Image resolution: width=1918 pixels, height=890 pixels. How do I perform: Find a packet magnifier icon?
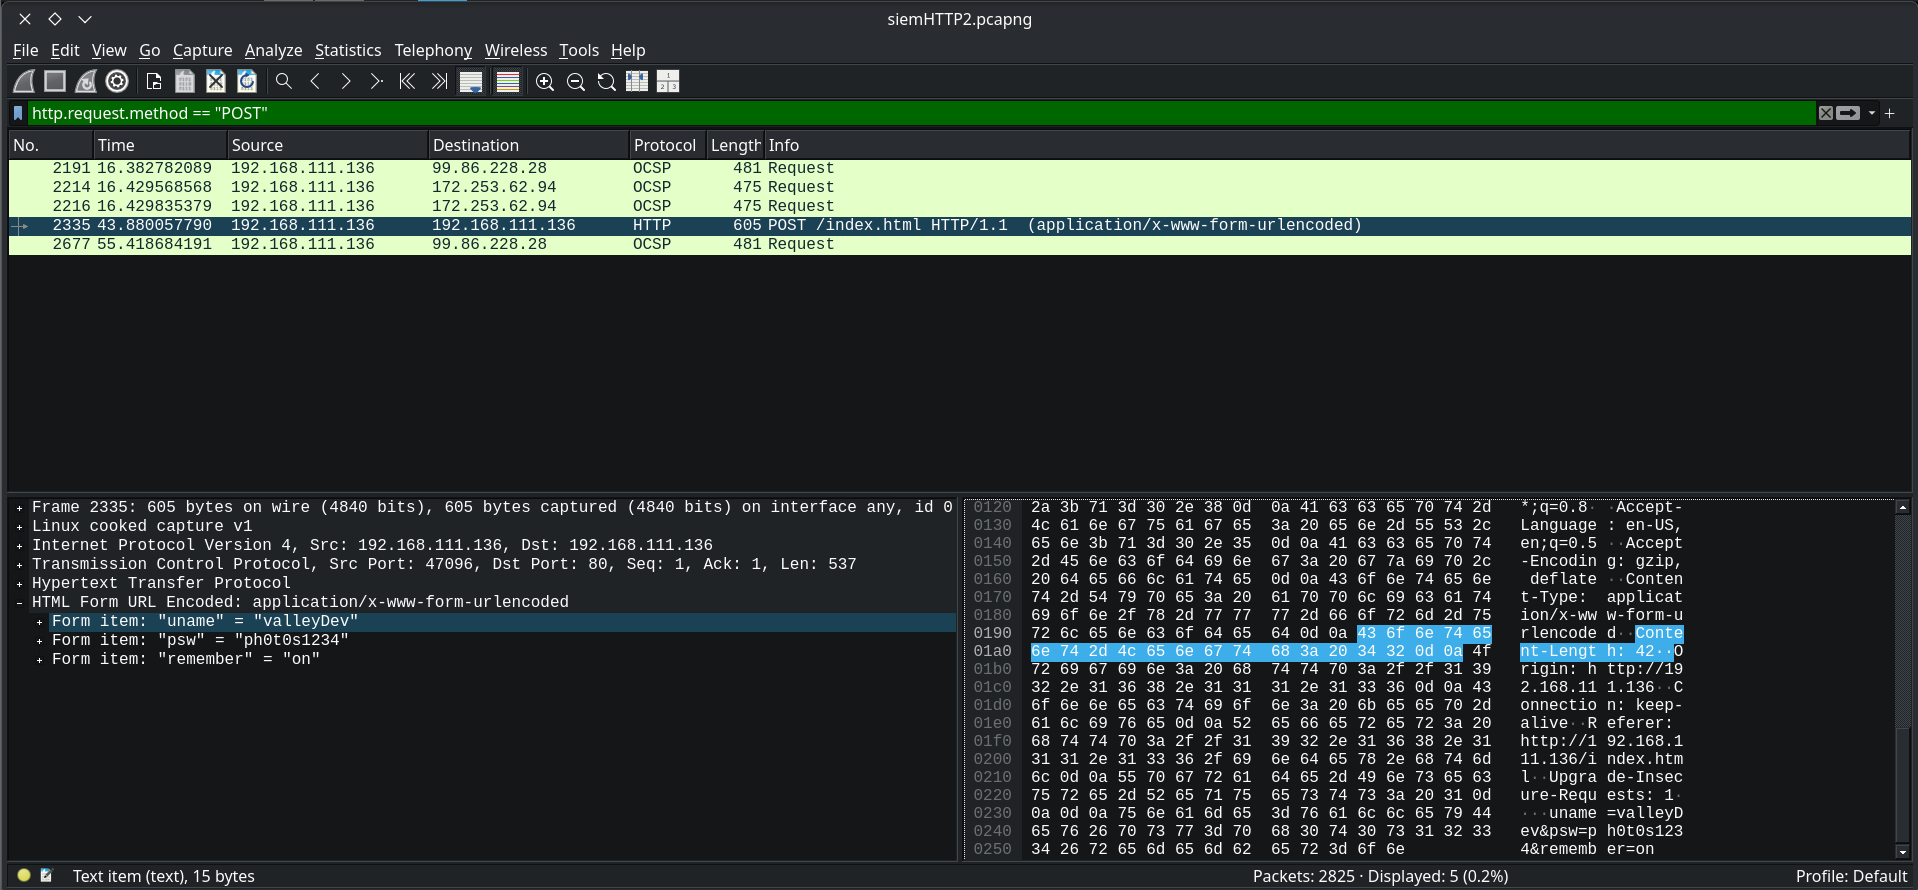pos(284,82)
